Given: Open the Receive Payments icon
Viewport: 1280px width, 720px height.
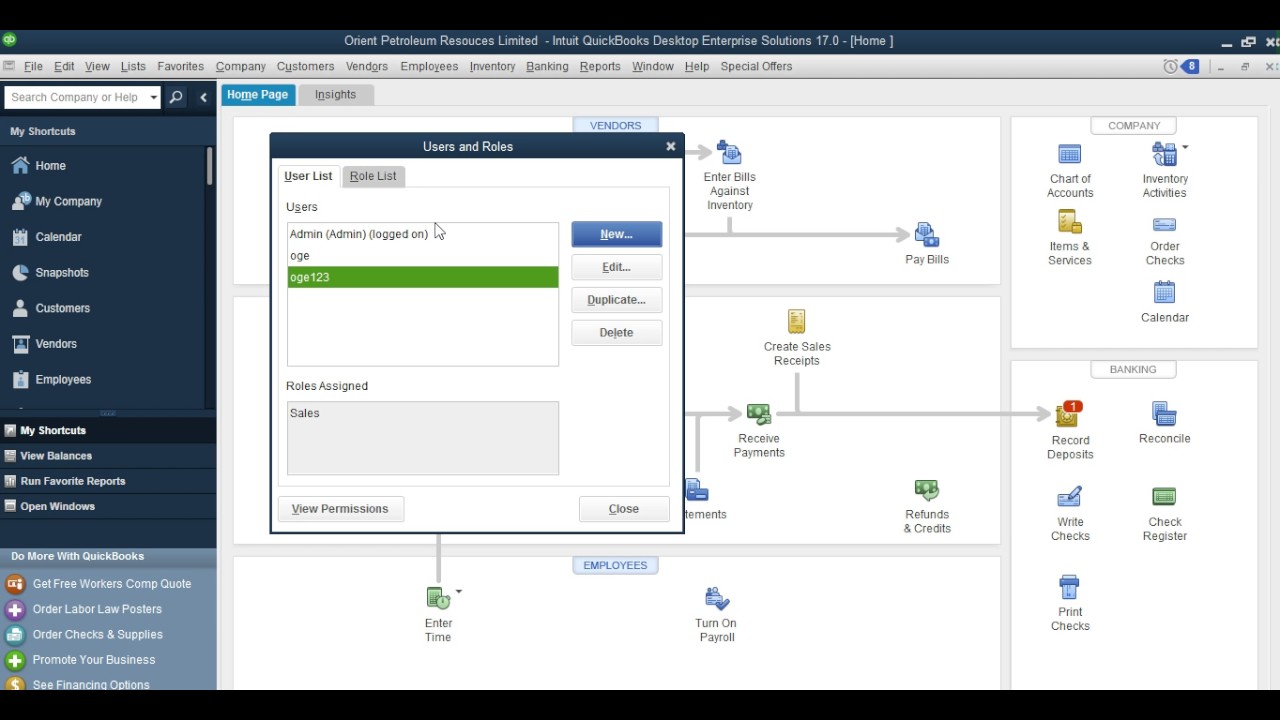Looking at the screenshot, I should [x=759, y=414].
